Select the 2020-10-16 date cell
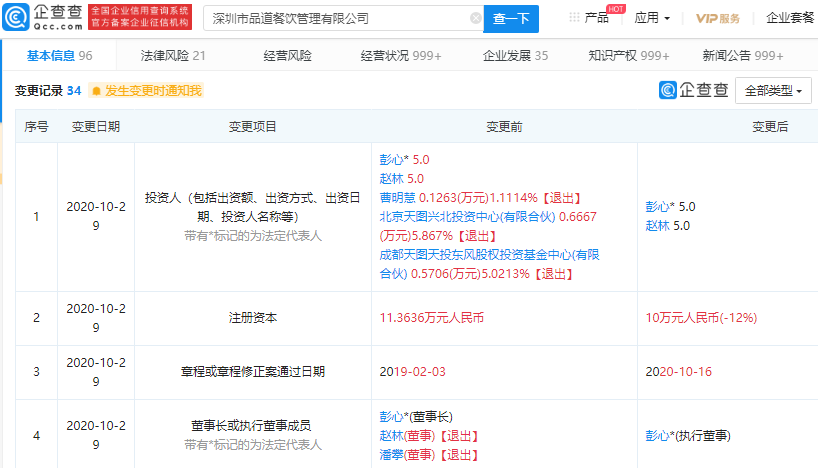 click(678, 371)
